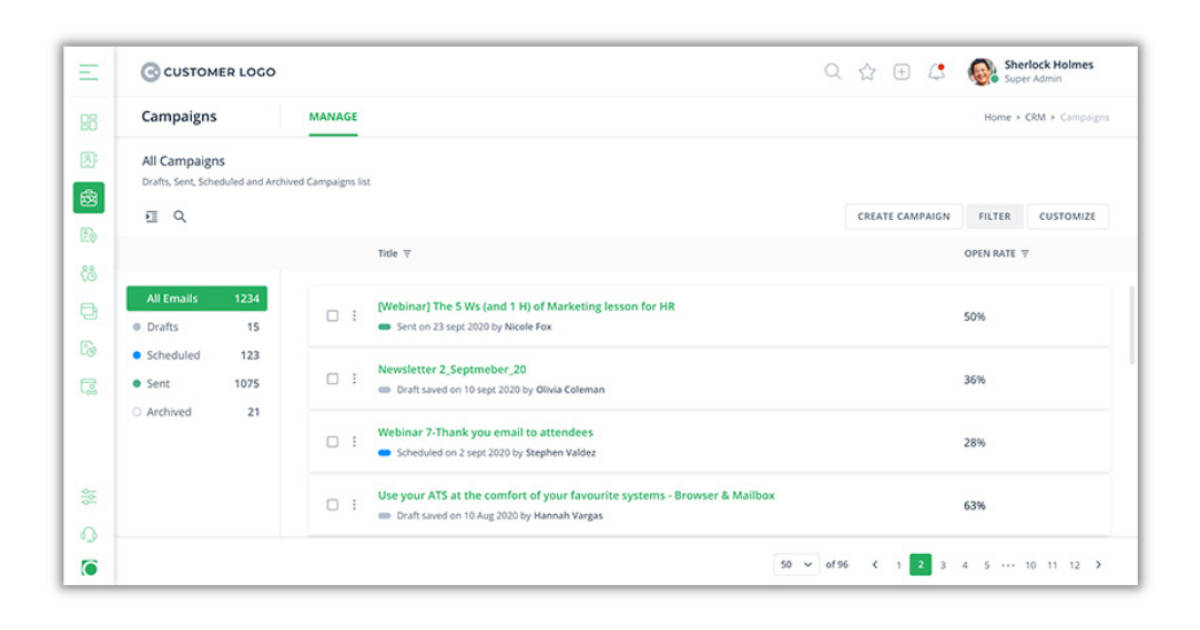Open the Open Rate column filter dropdown
This screenshot has width=1200, height=630.
coord(1024,253)
